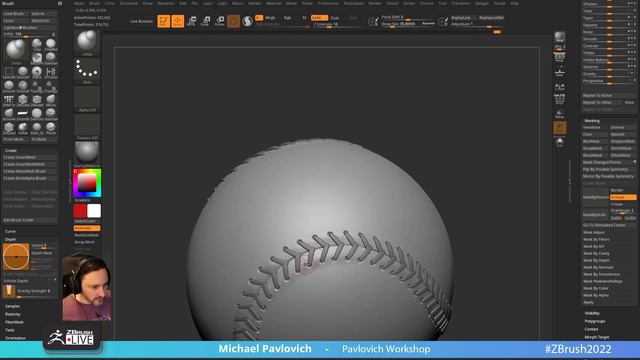Click the Clone brush button
This screenshot has height=360, width=640.
point(16,21)
